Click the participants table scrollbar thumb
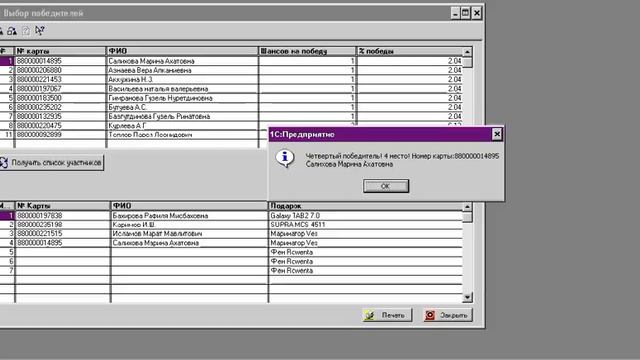 [x=467, y=62]
